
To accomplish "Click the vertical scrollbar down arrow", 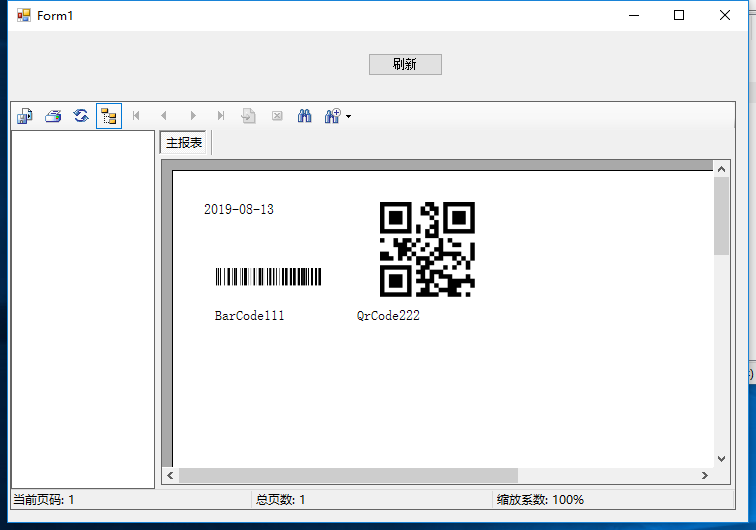I will click(x=721, y=459).
